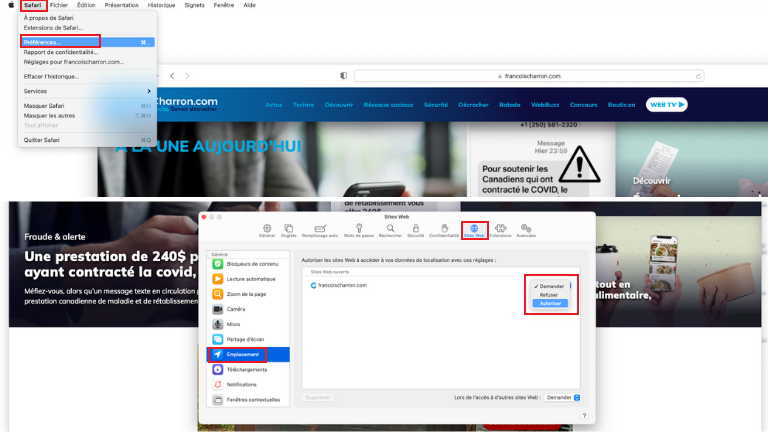Select Emplacement in sidebar
The image size is (768, 432).
[248, 354]
